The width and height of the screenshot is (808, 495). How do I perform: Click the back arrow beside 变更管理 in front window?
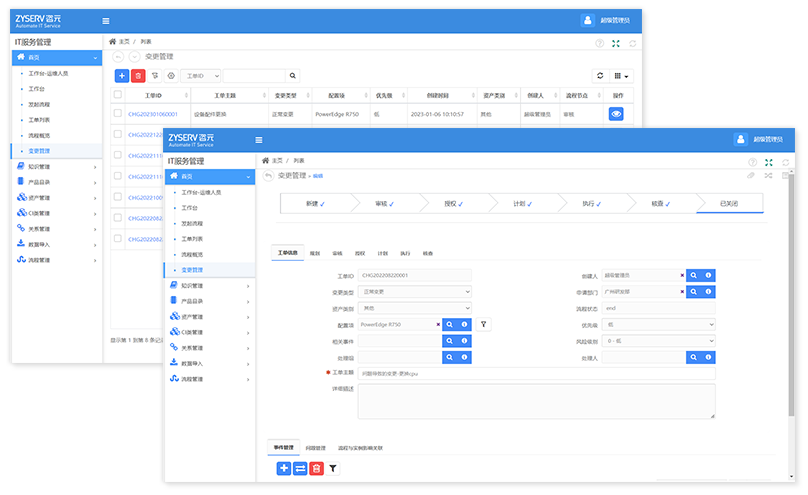coord(268,176)
